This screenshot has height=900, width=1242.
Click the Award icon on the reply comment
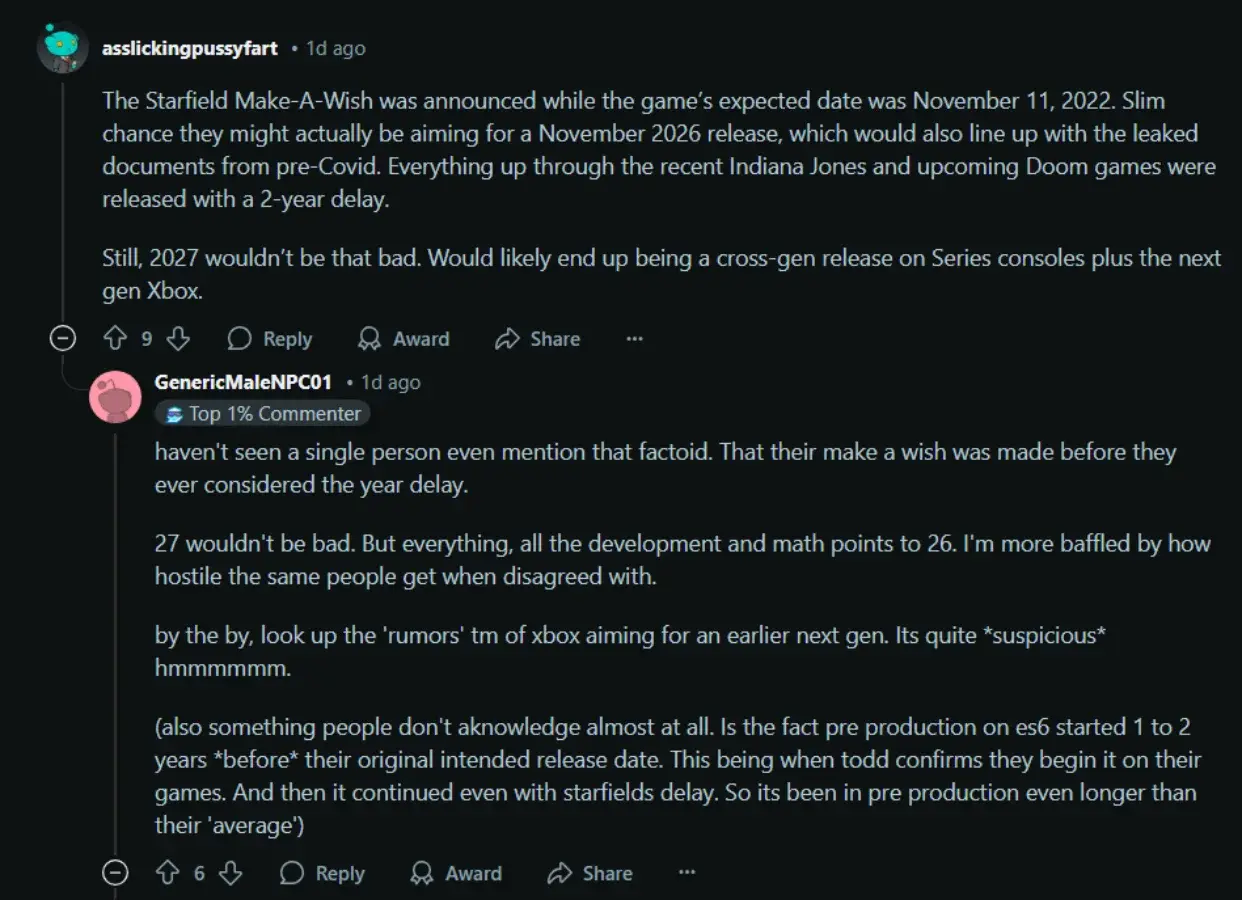422,873
